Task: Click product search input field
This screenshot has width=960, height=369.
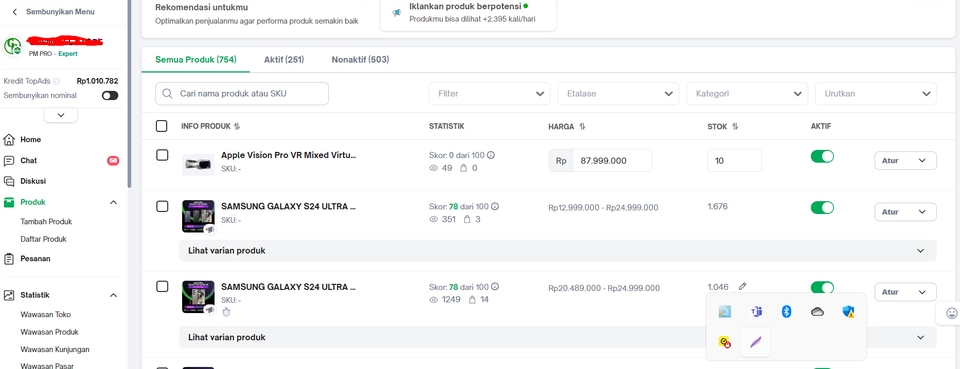Action: click(x=242, y=94)
